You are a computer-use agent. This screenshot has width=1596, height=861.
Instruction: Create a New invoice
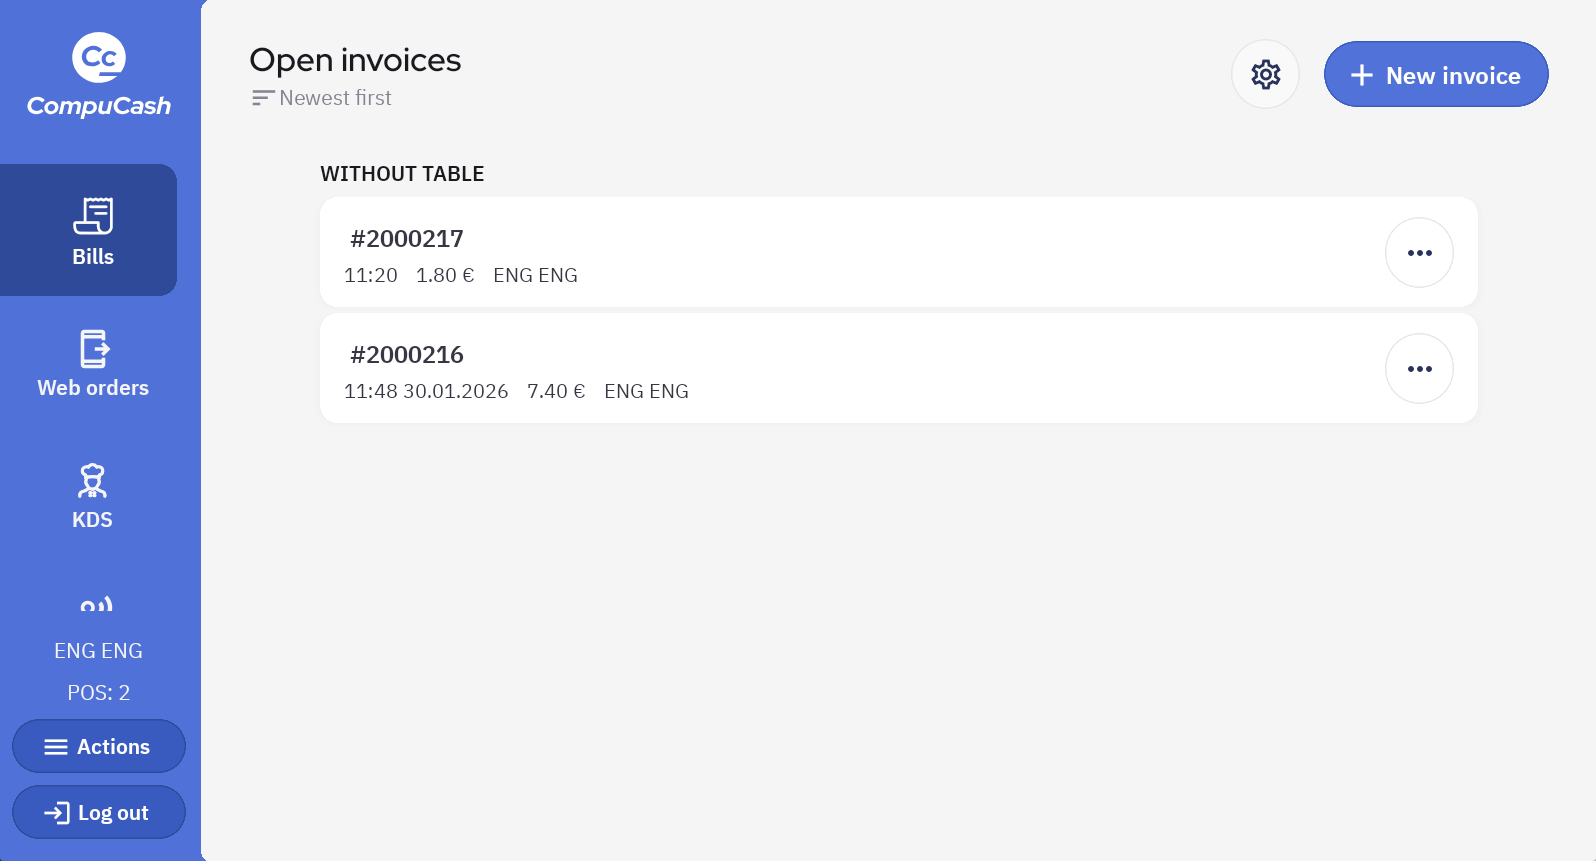pyautogui.click(x=1435, y=75)
